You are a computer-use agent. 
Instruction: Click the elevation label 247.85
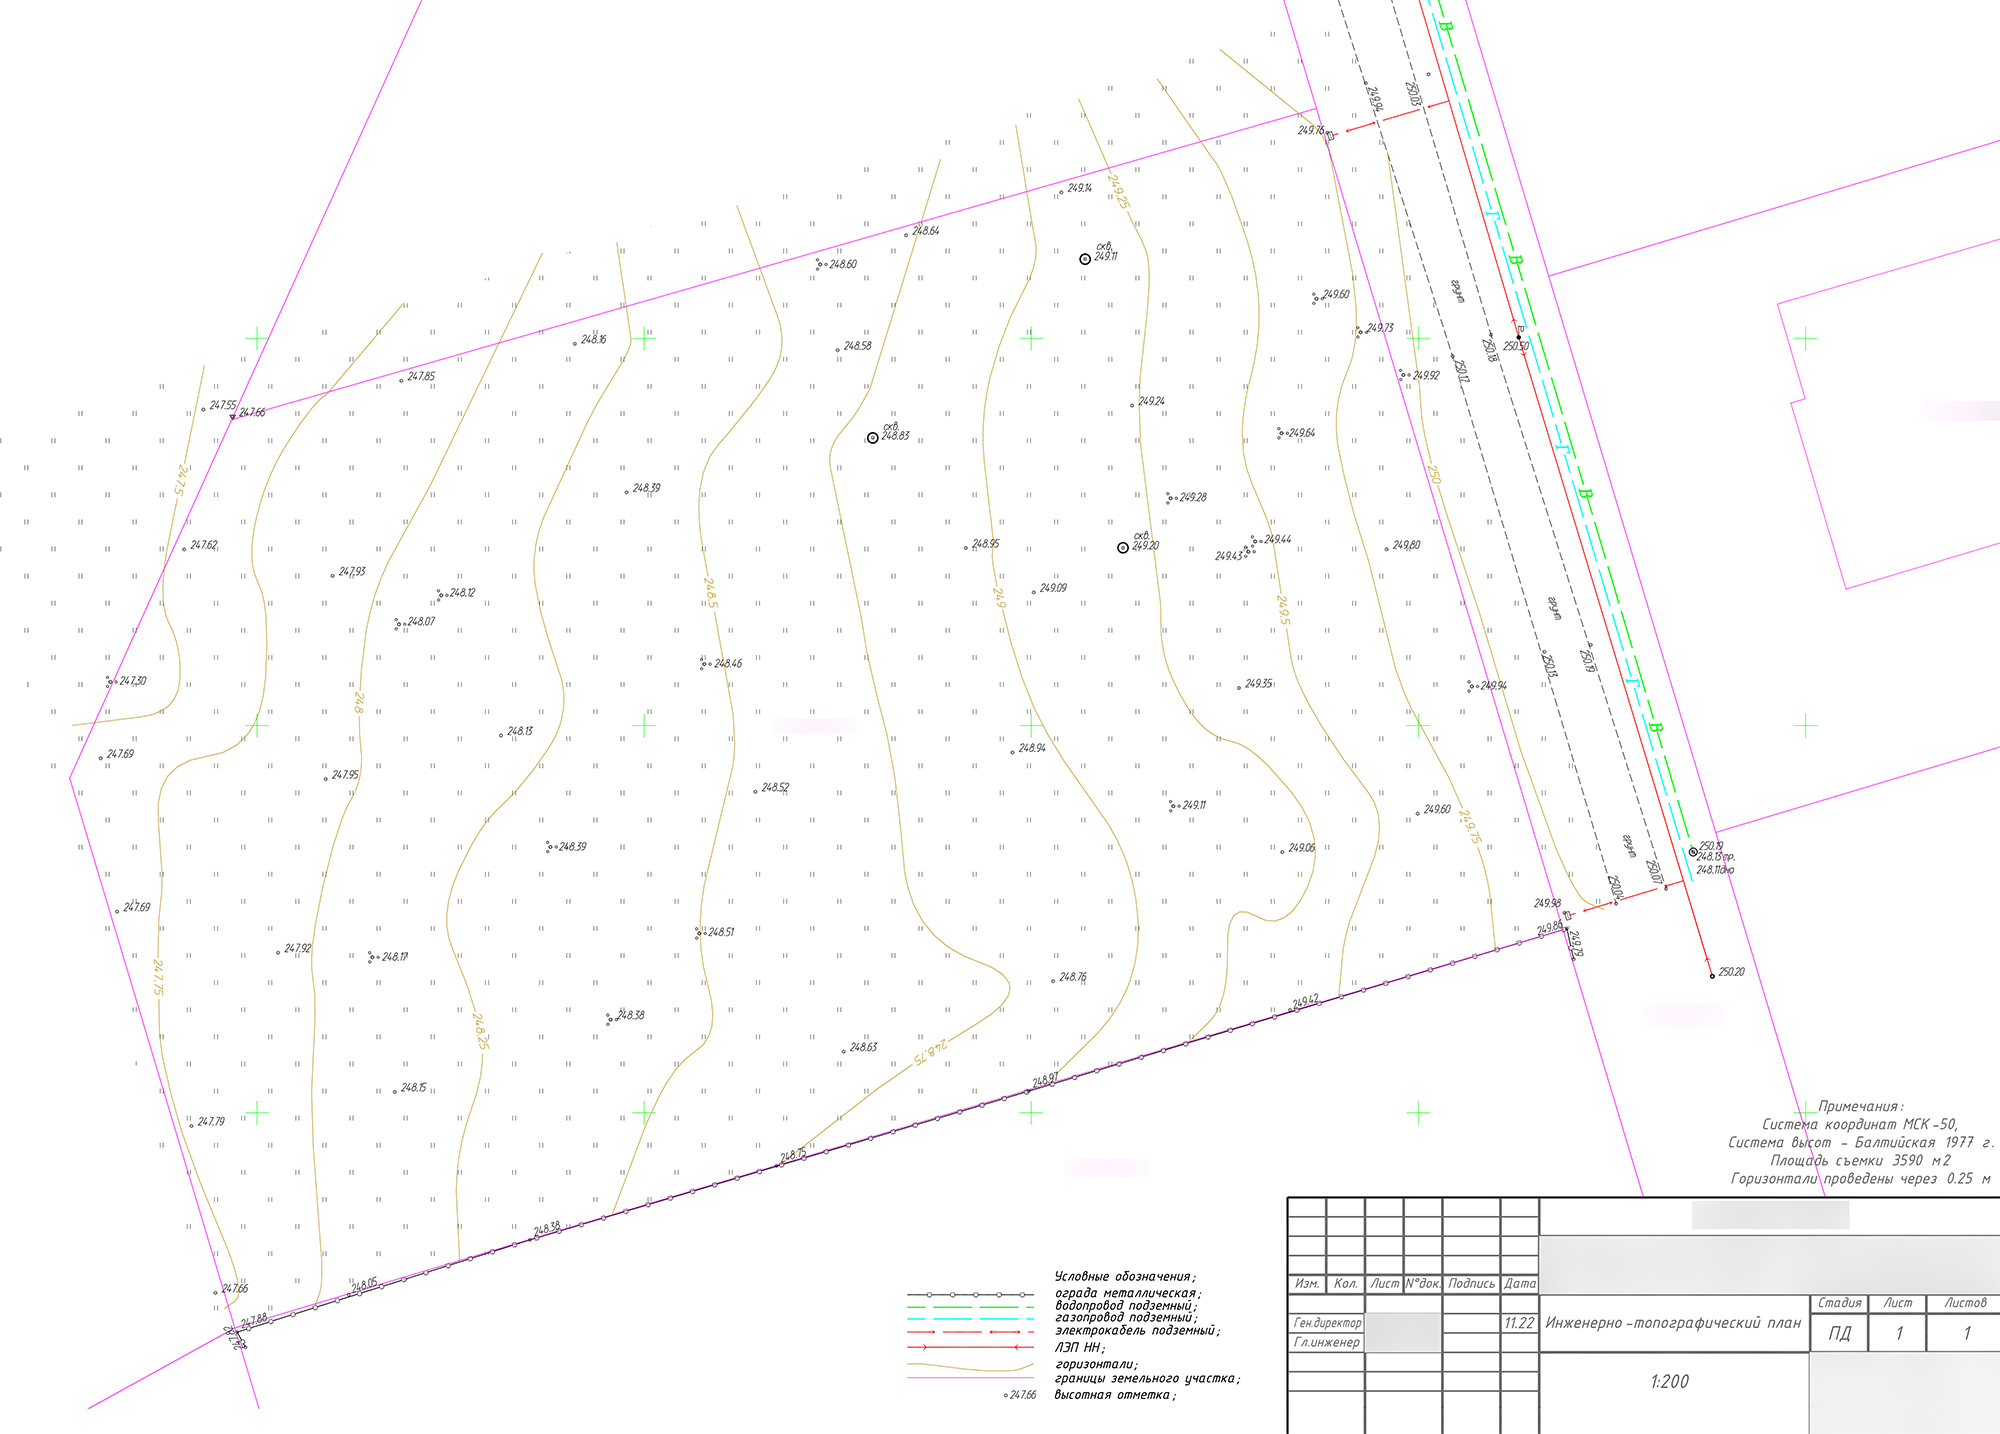point(421,377)
